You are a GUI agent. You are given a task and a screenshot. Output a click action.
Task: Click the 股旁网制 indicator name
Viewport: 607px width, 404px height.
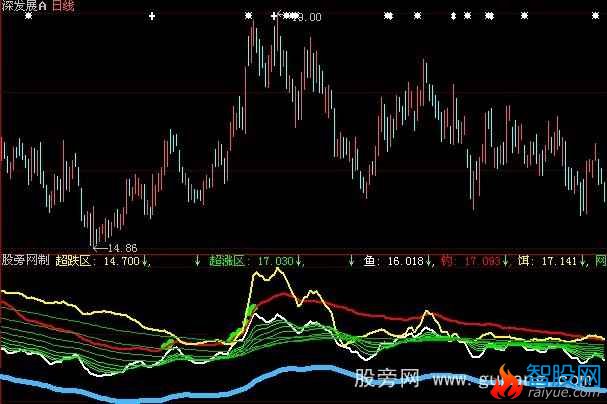pos(26,260)
